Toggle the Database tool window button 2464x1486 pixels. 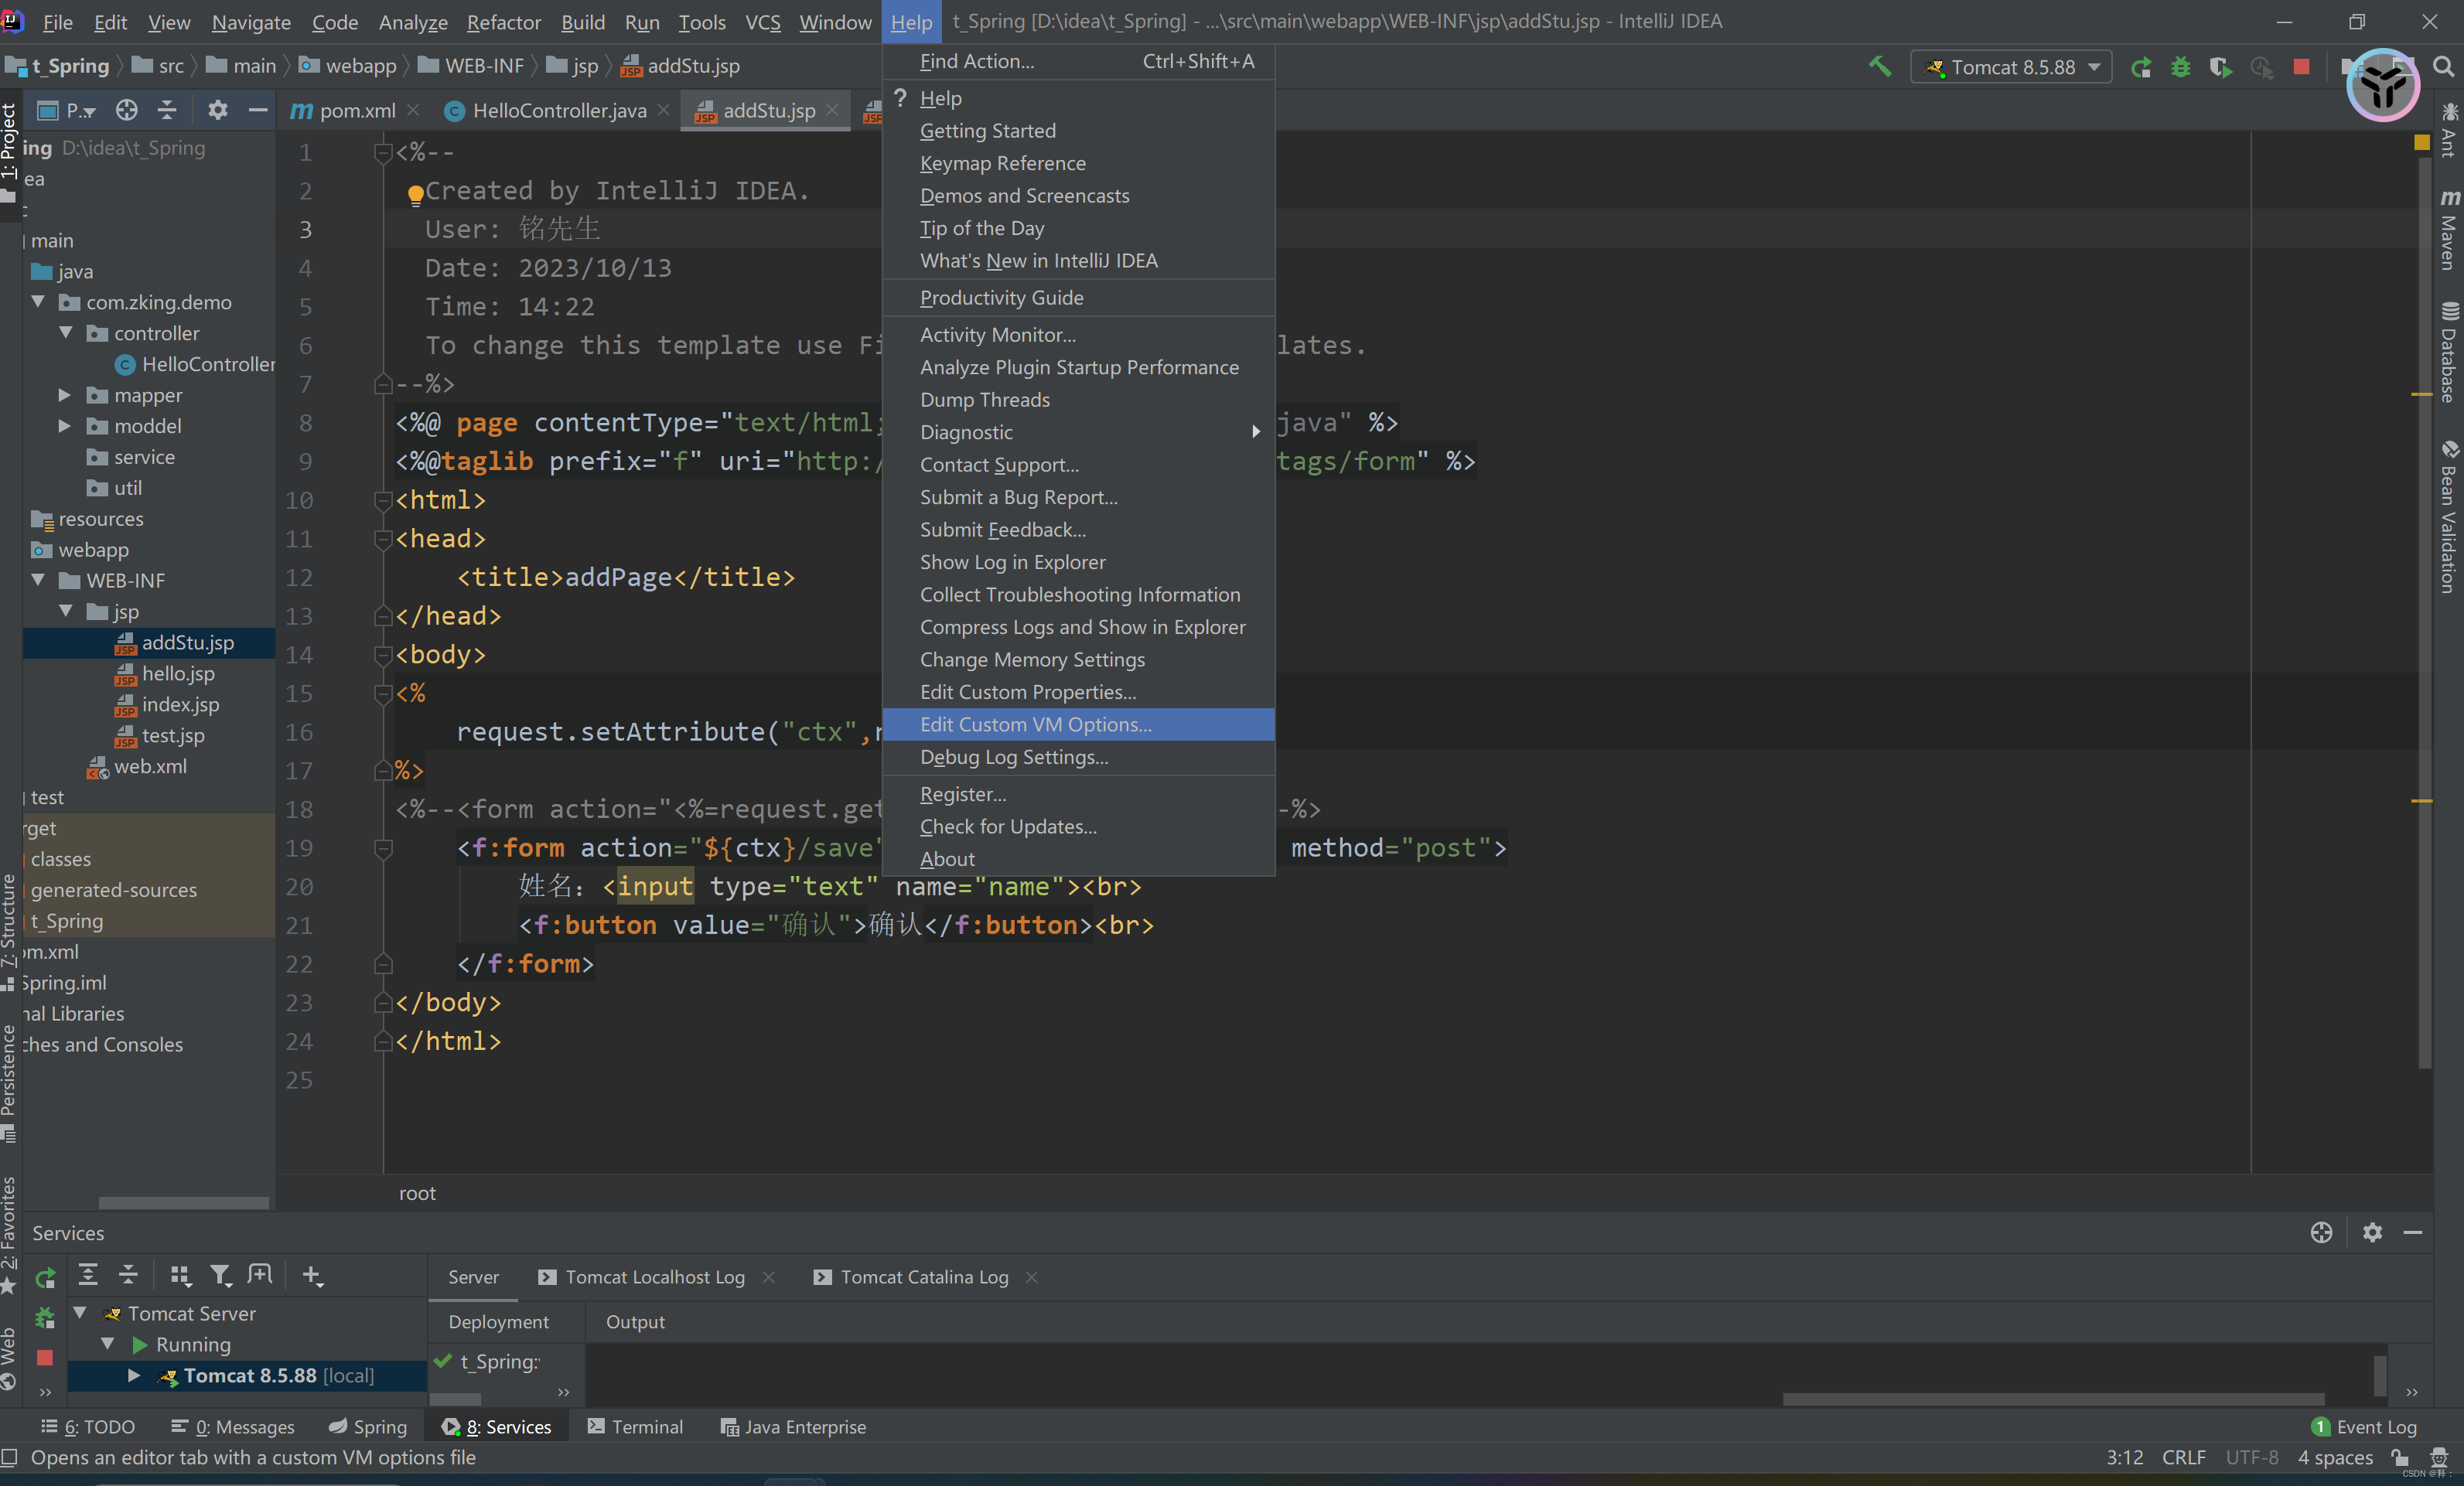coord(2448,352)
